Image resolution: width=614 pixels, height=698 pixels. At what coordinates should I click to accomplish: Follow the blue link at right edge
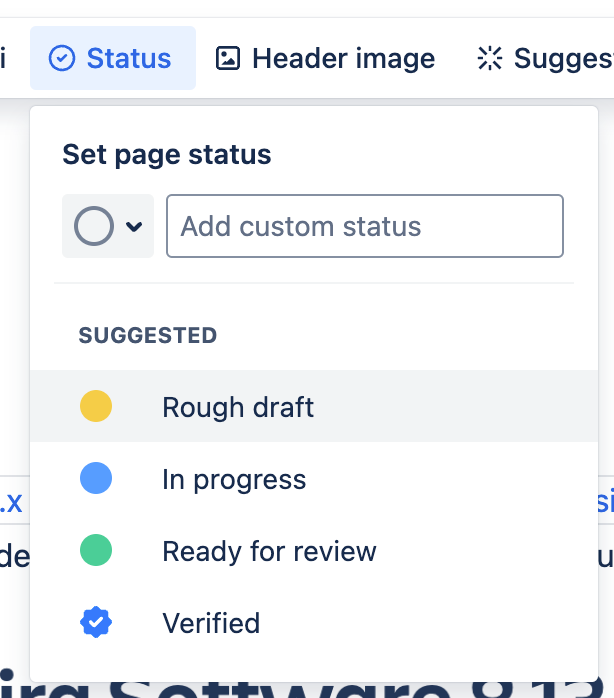coord(604,503)
